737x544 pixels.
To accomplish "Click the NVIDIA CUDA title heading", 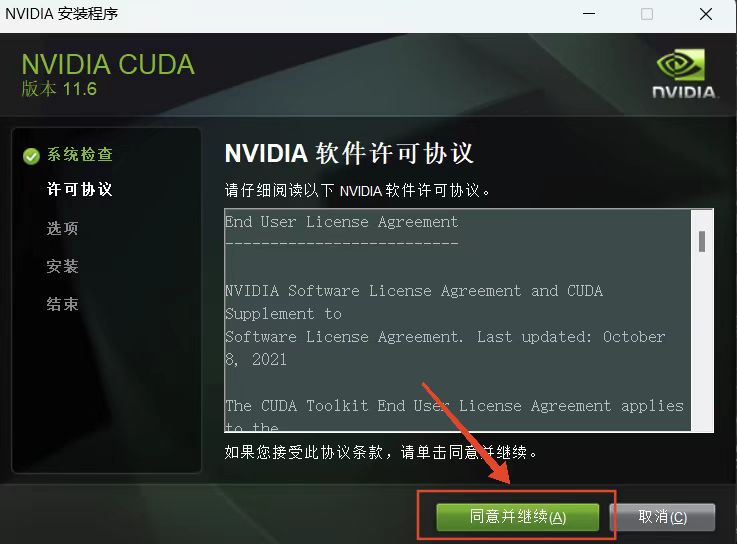I will [108, 64].
